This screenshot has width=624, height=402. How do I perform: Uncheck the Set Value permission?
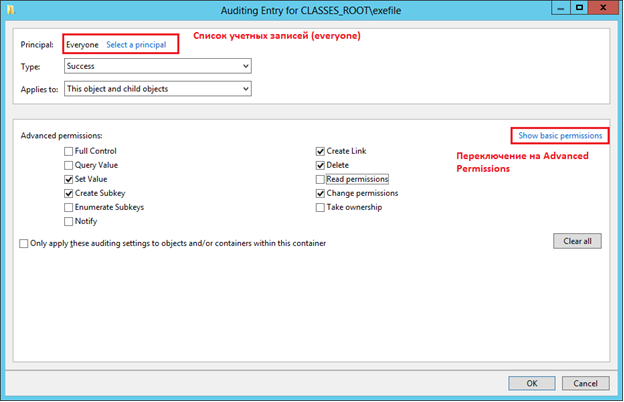(68, 179)
